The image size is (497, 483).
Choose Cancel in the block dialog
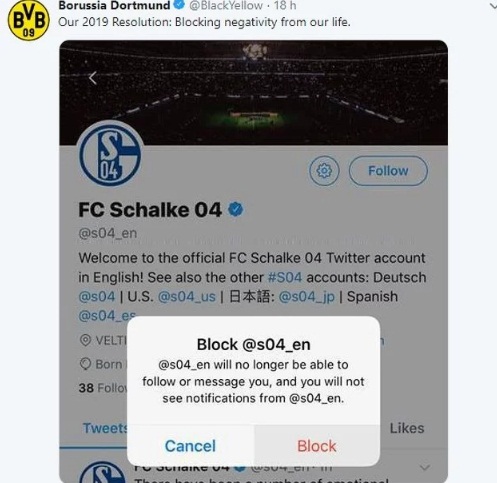click(190, 446)
